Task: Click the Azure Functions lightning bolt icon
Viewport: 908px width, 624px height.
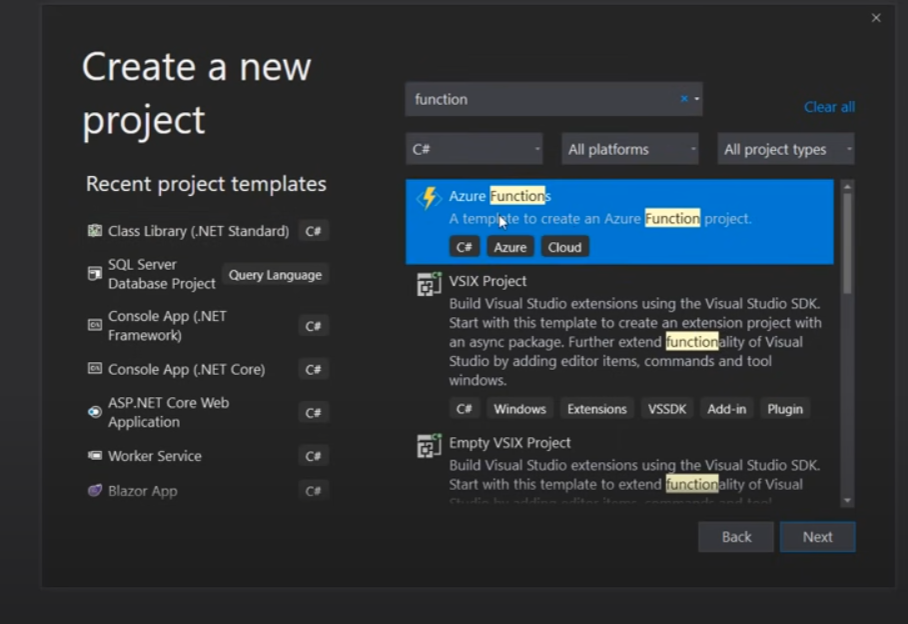Action: tap(429, 198)
